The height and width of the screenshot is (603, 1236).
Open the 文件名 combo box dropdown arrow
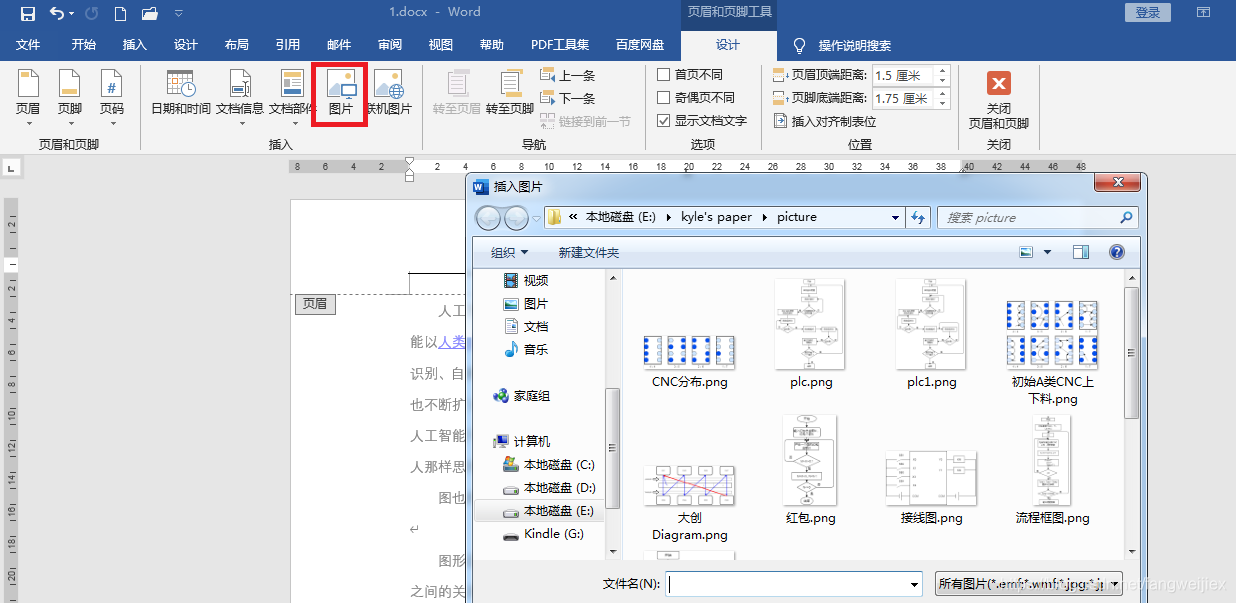914,583
